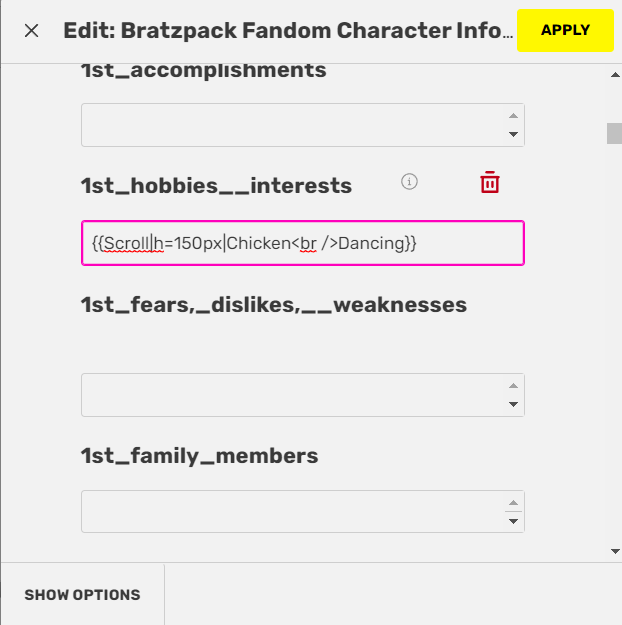This screenshot has height=625, width=622.
Task: Click down arrow in 1st_family_members box
Action: point(514,521)
